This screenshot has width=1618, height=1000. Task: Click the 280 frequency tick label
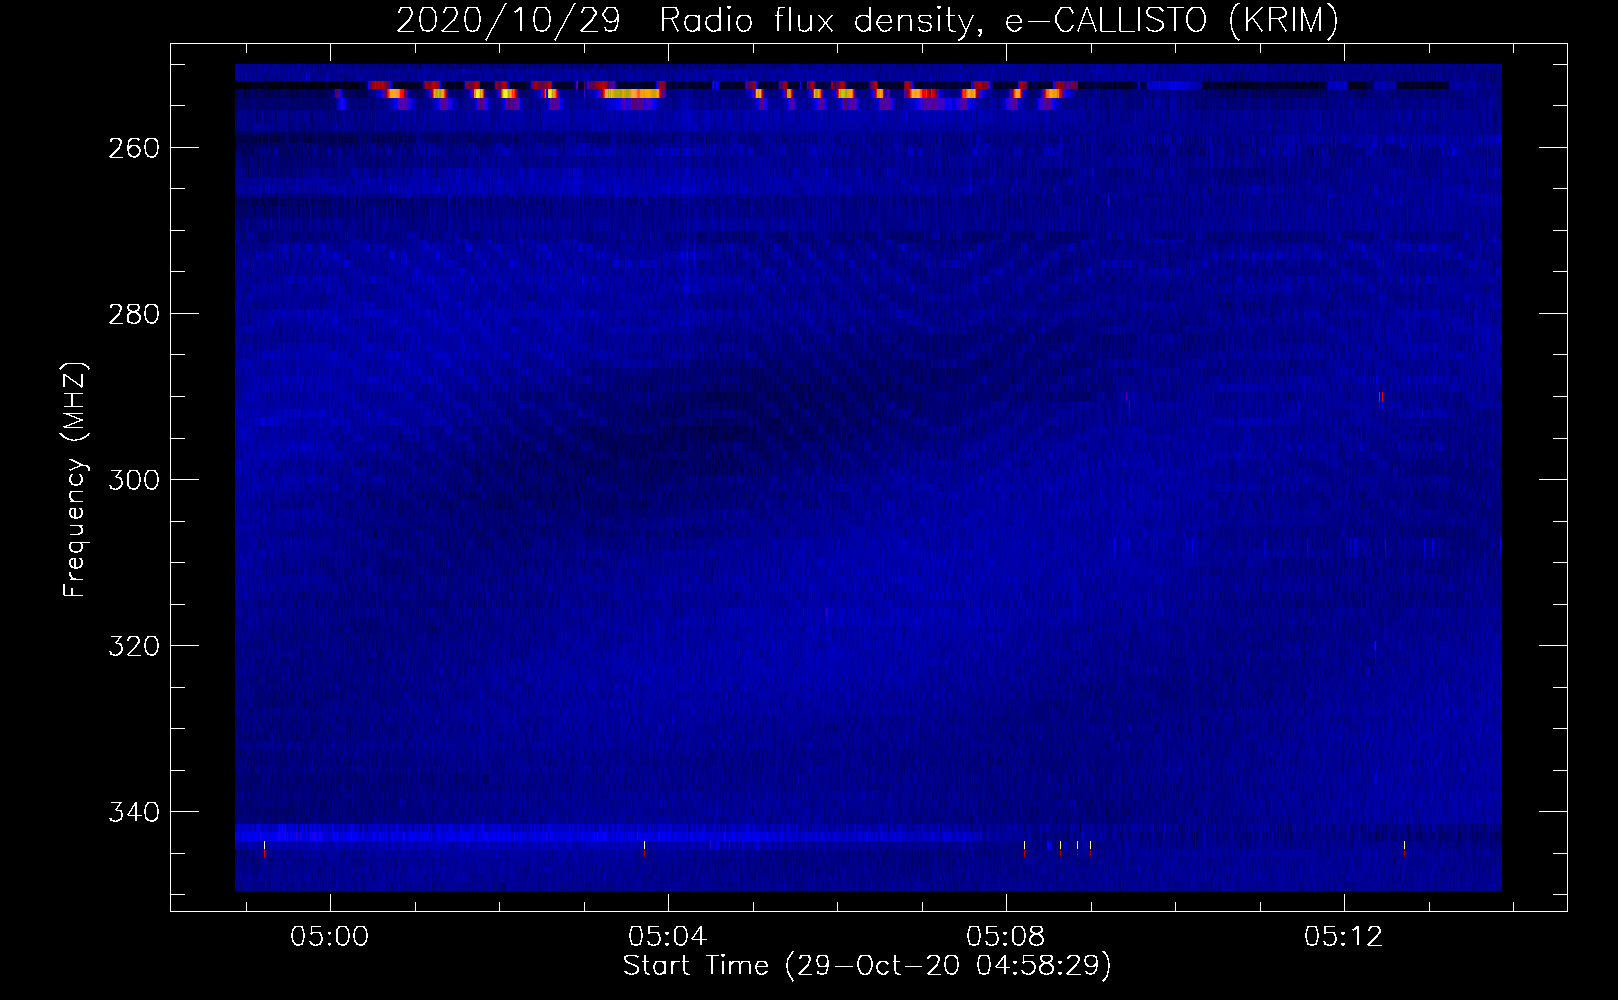[134, 314]
